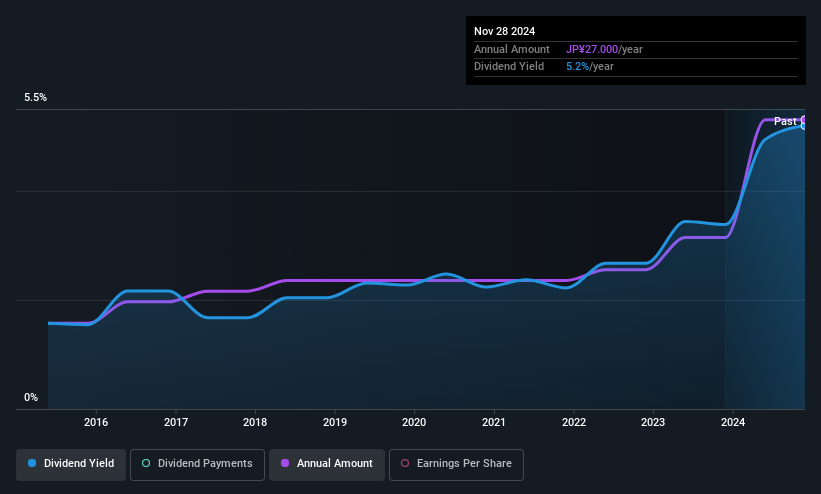821x494 pixels.
Task: Click the Past label on chart
Action: click(x=785, y=121)
